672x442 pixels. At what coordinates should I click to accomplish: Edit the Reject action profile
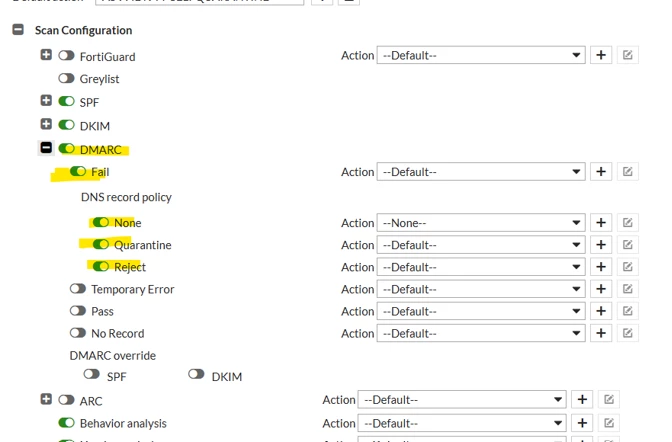coord(628,267)
